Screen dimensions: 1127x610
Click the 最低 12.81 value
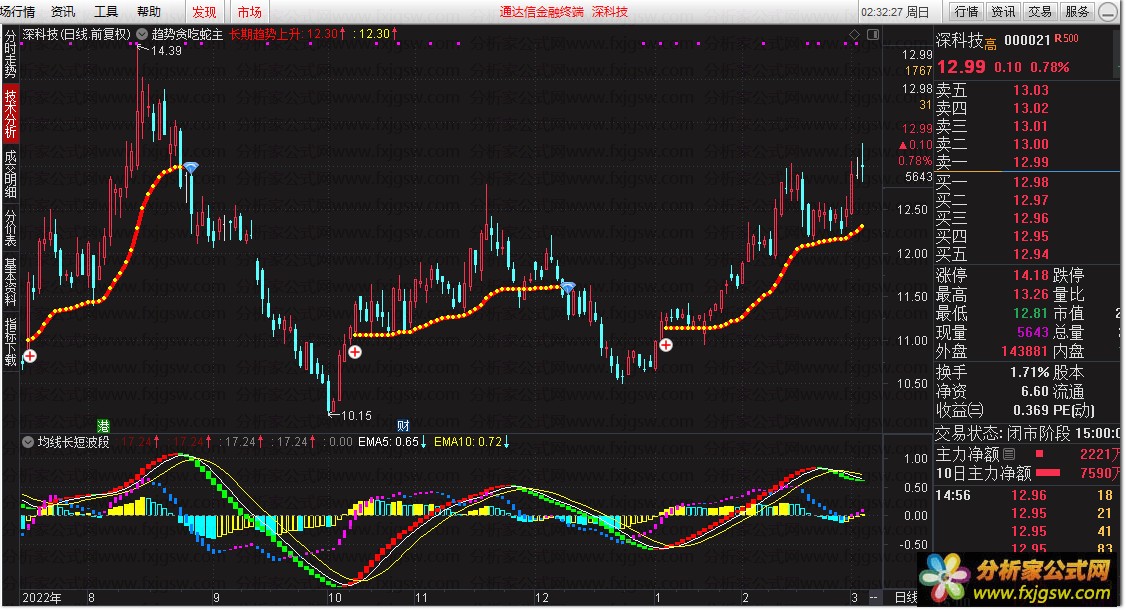[1031, 314]
